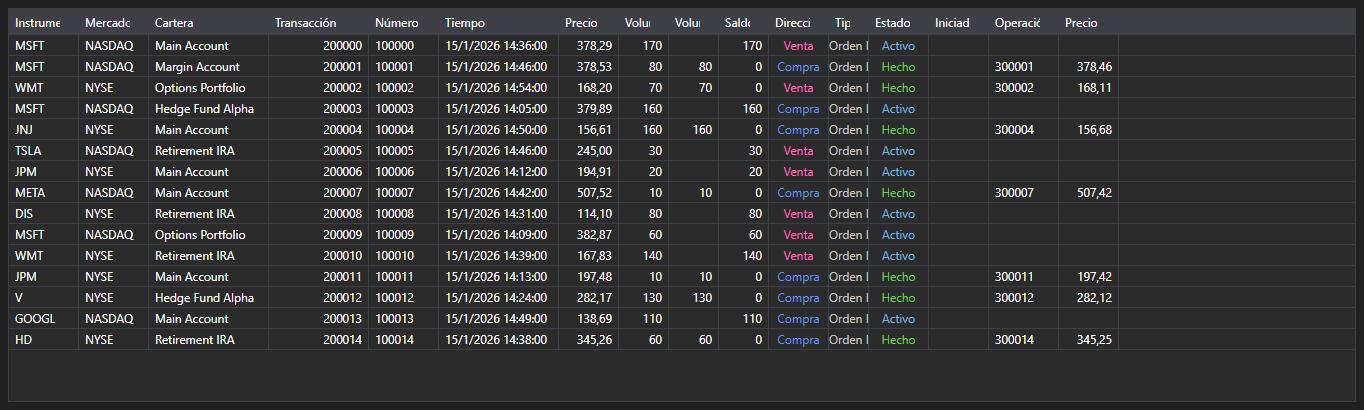Viewport: 1364px width, 410px height.
Task: Select transaction cell 200000
Action: point(318,46)
